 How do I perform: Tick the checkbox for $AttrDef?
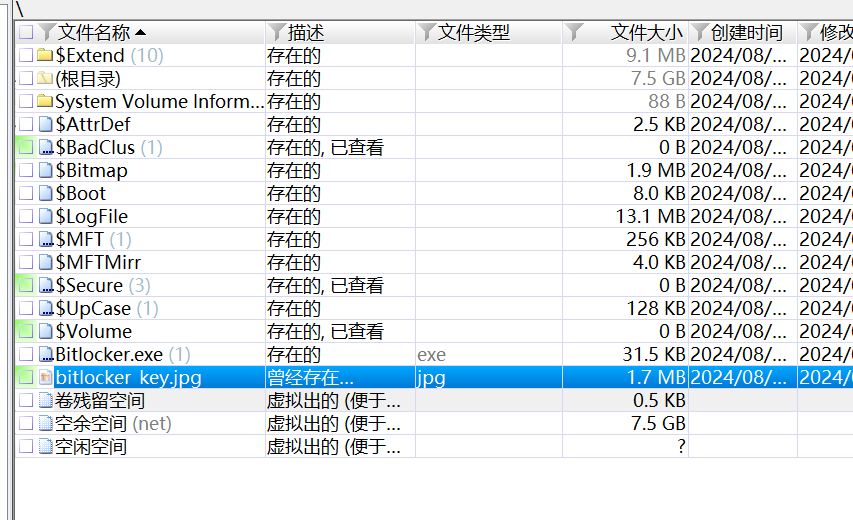(x=26, y=125)
